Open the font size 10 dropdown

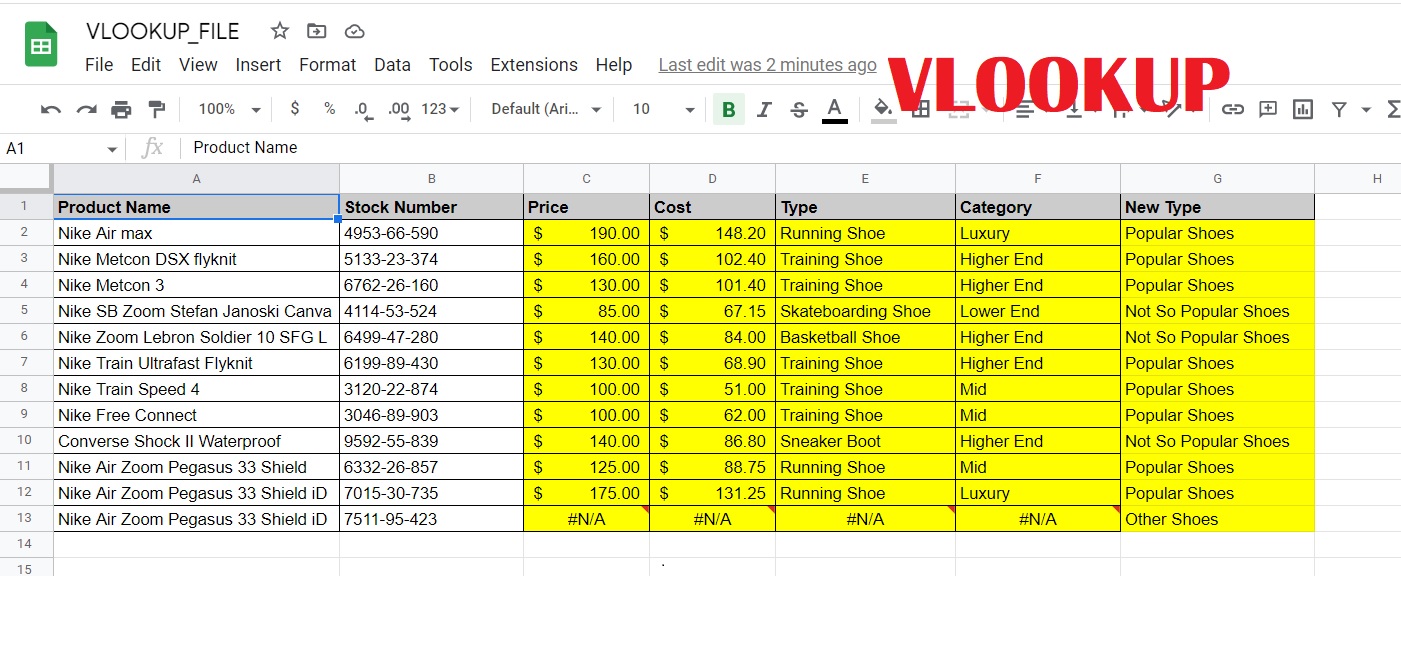pos(663,109)
